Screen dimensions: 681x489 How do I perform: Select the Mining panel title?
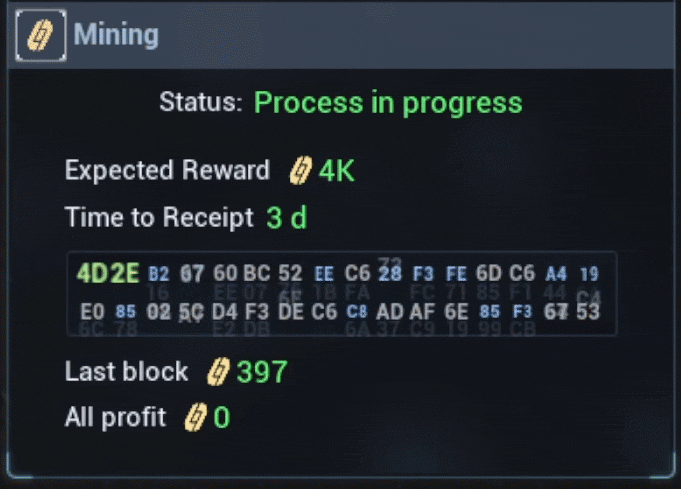click(x=116, y=34)
